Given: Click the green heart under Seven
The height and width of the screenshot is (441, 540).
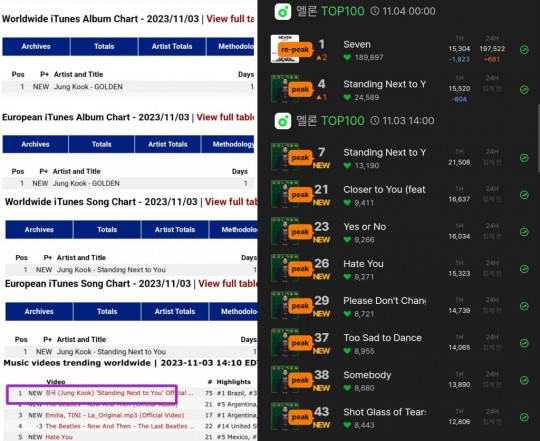Looking at the screenshot, I should pyautogui.click(x=347, y=57).
